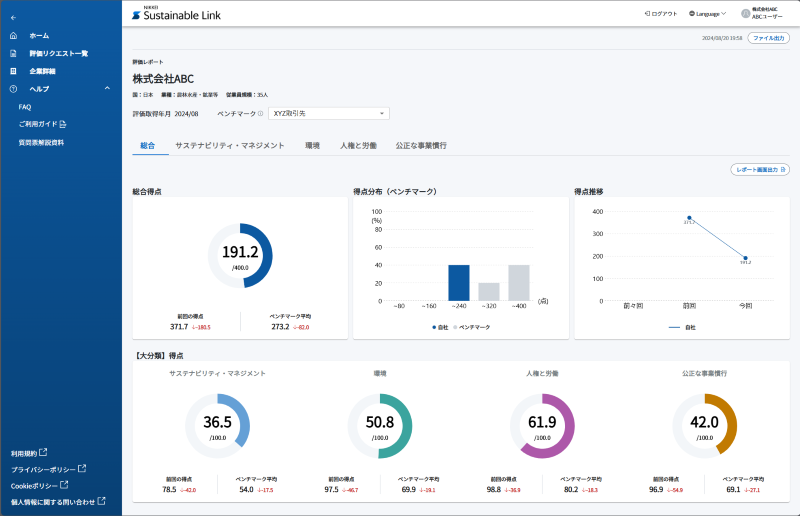This screenshot has width=800, height=516.
Task: Click the ファイル出力 button
Action: [769, 37]
